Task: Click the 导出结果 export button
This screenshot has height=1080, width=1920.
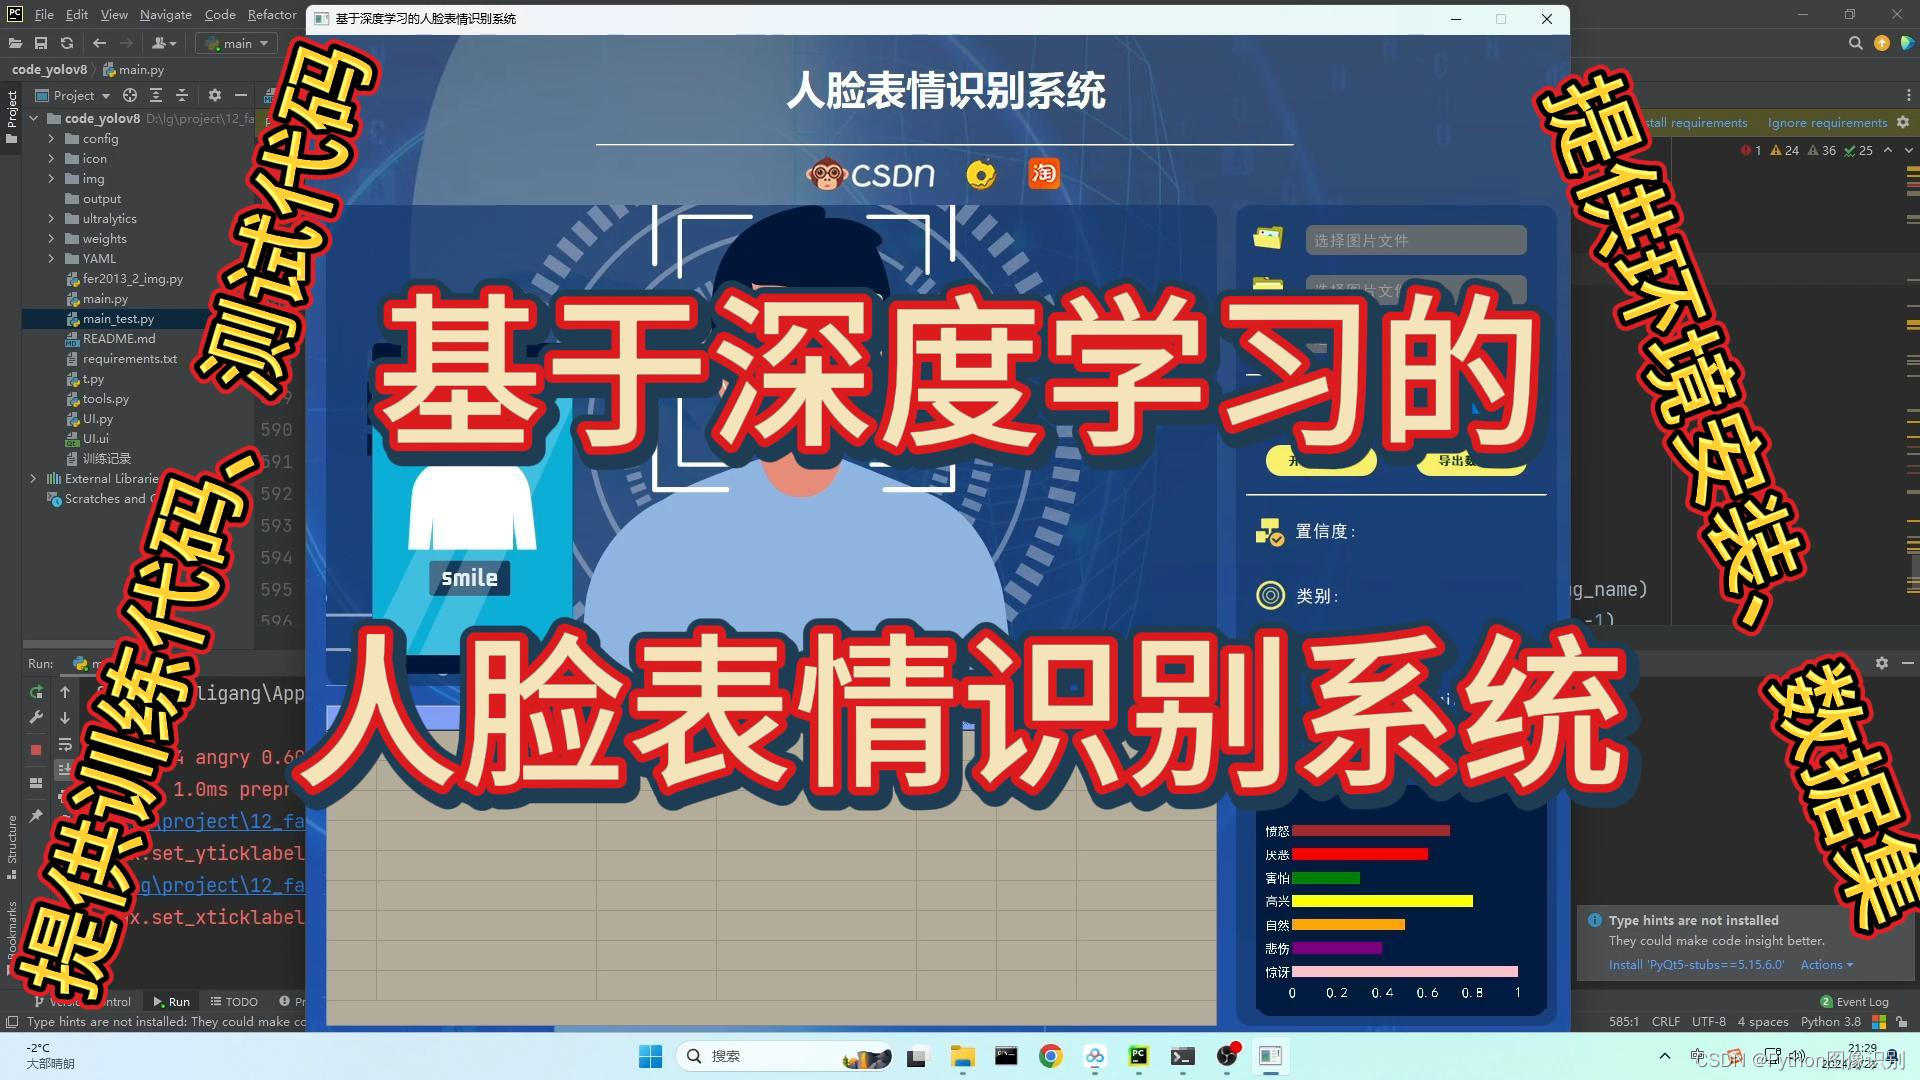Action: pos(1457,463)
